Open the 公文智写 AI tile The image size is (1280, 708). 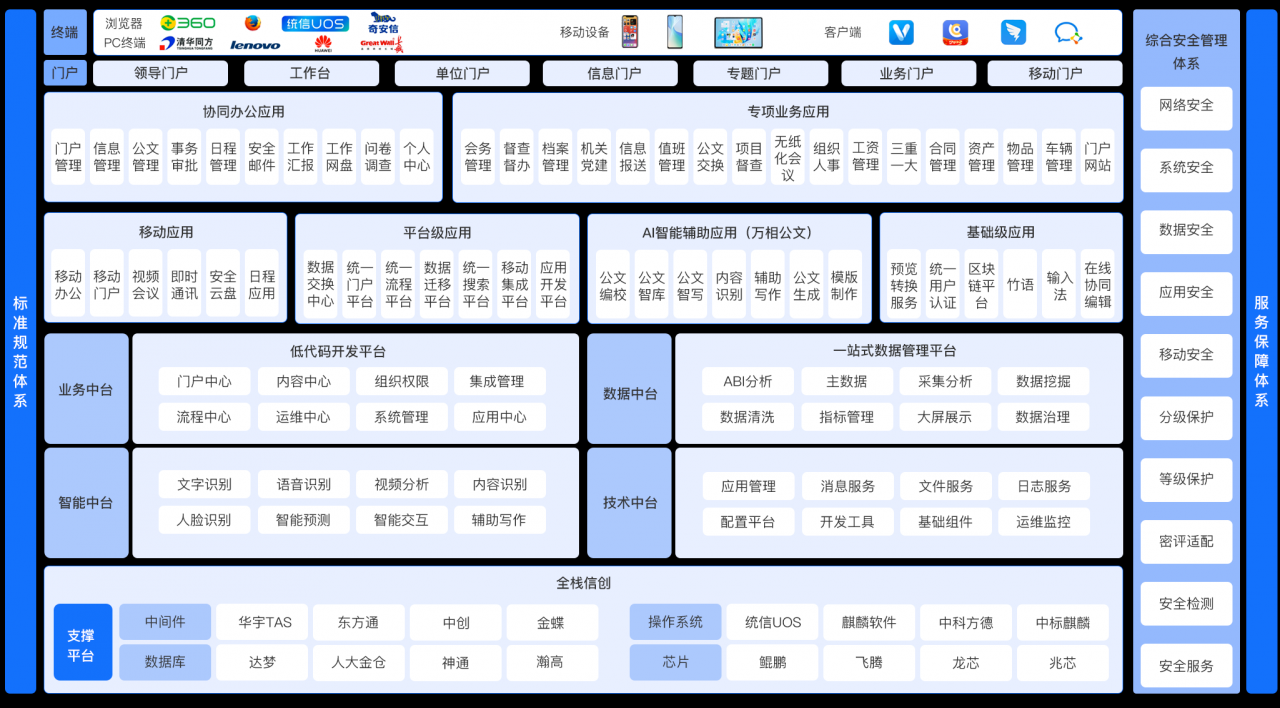(690, 284)
